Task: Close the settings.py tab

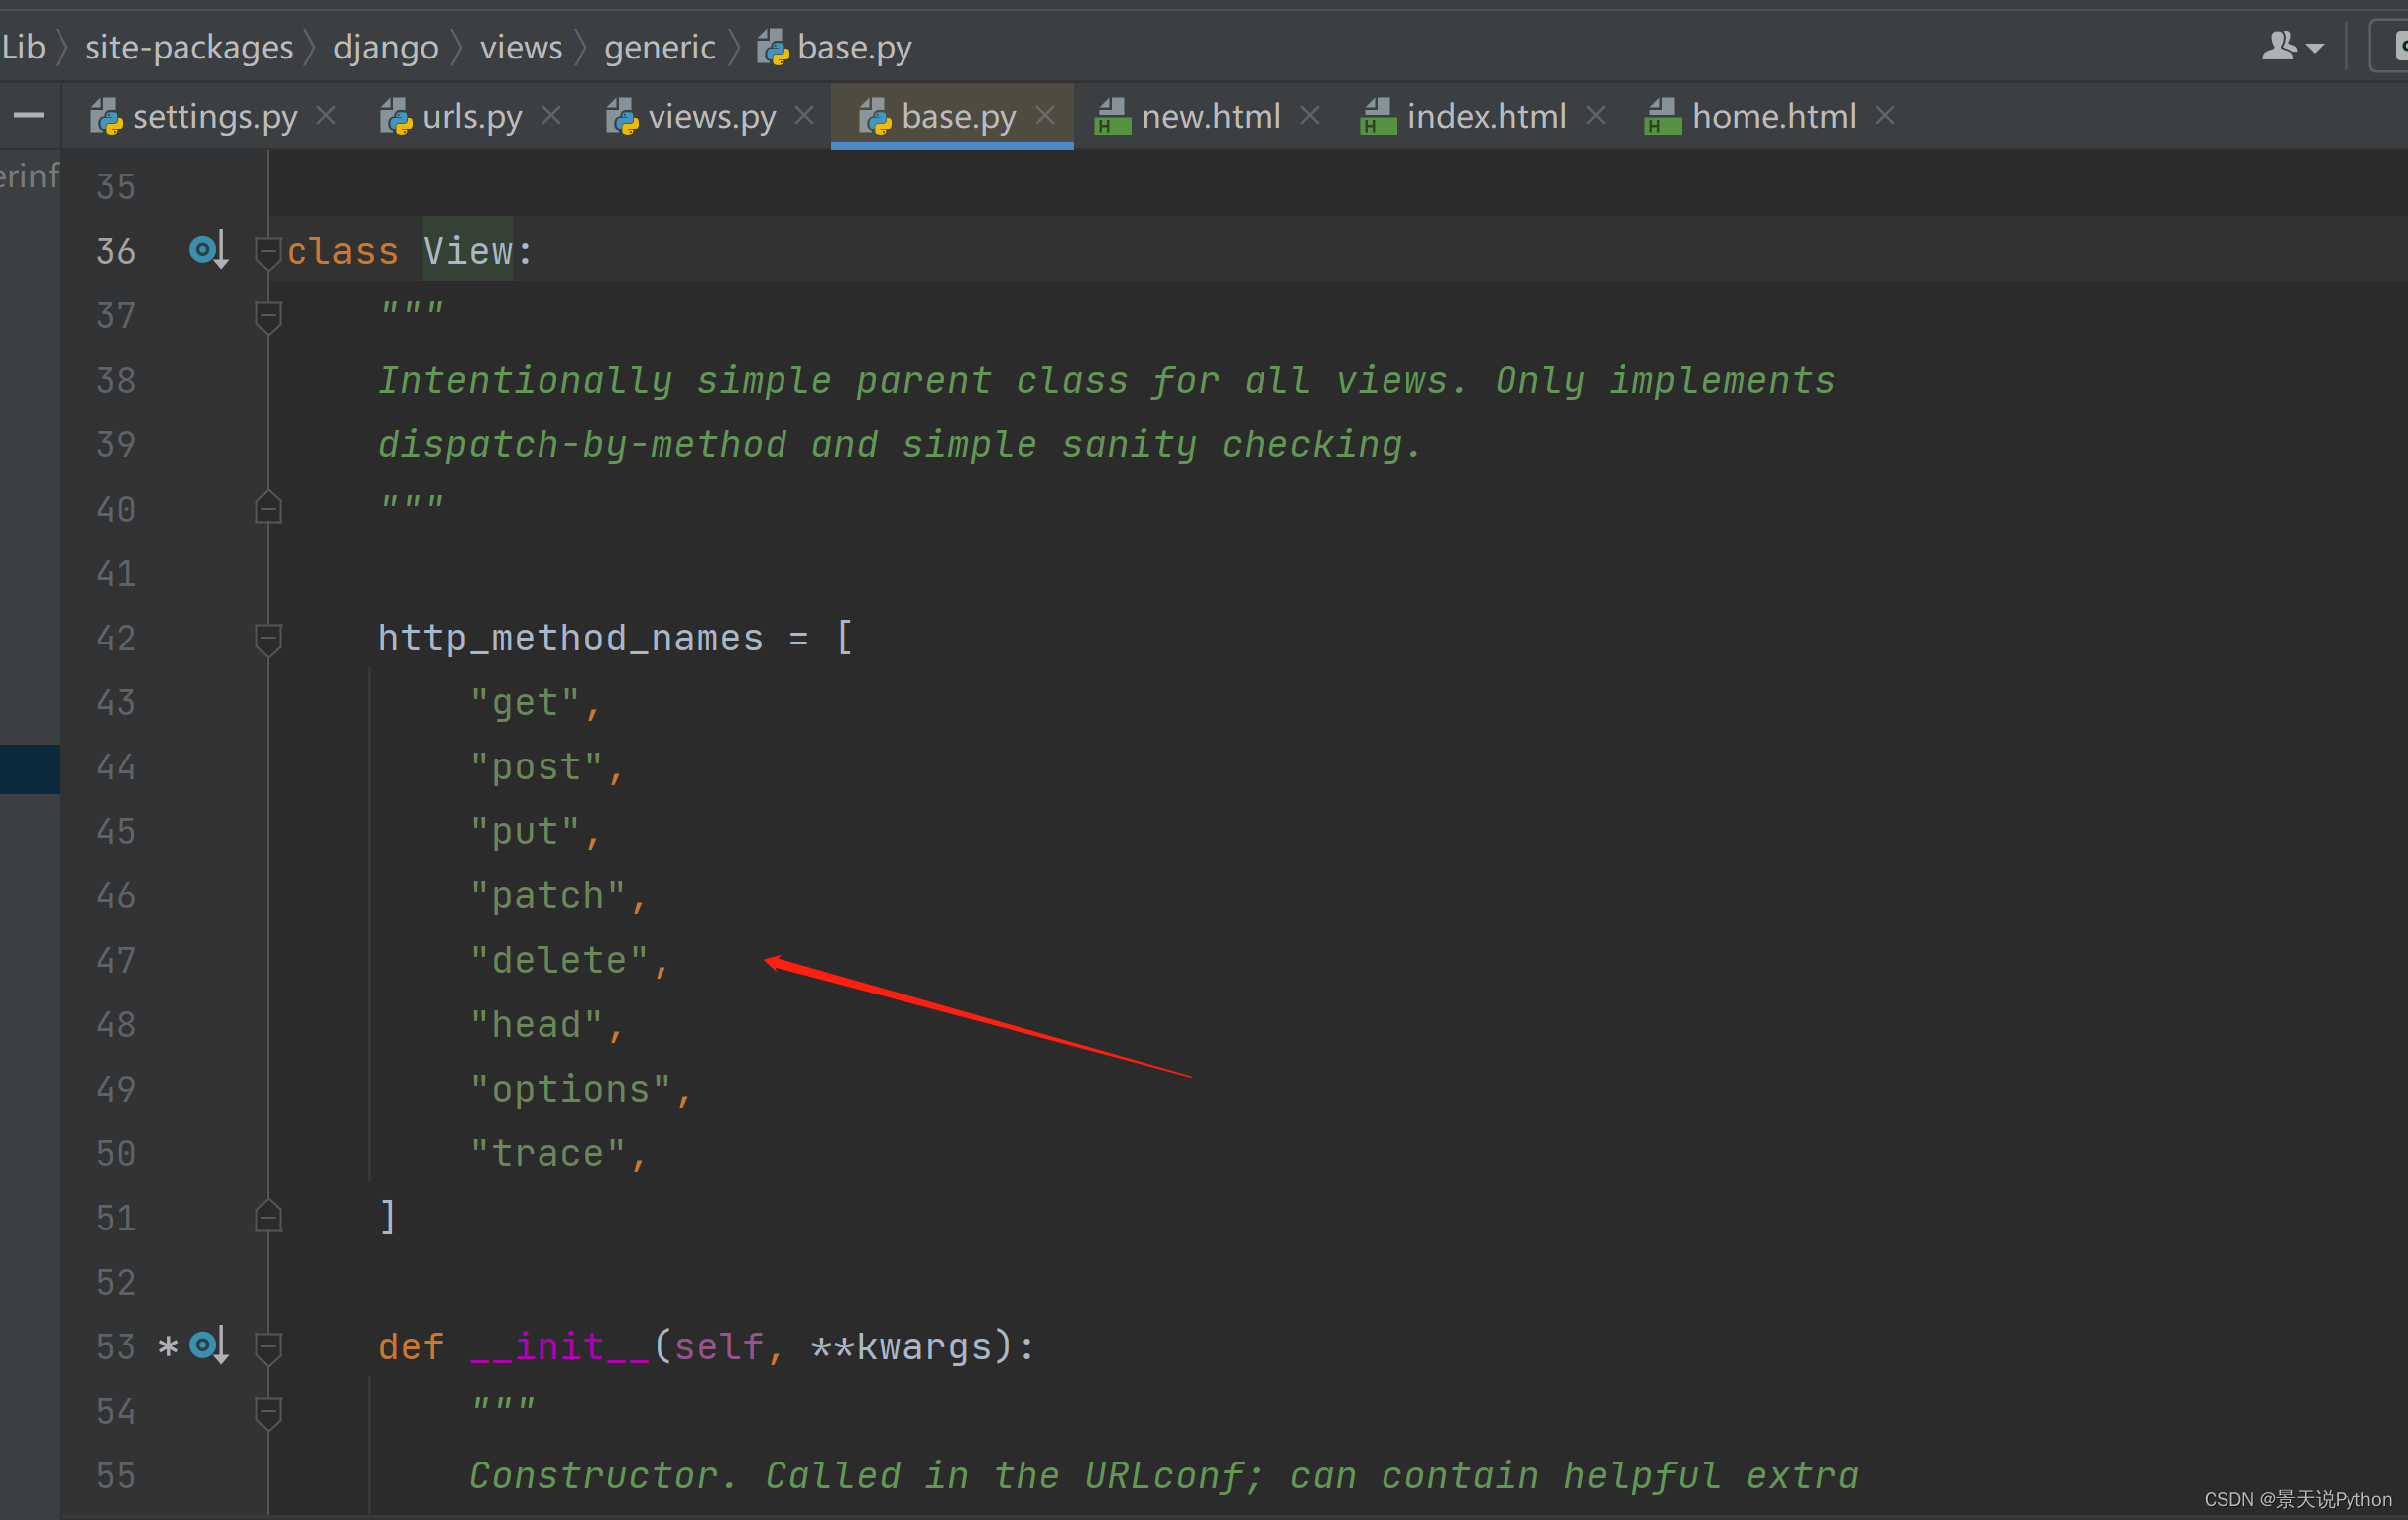Action: (326, 116)
